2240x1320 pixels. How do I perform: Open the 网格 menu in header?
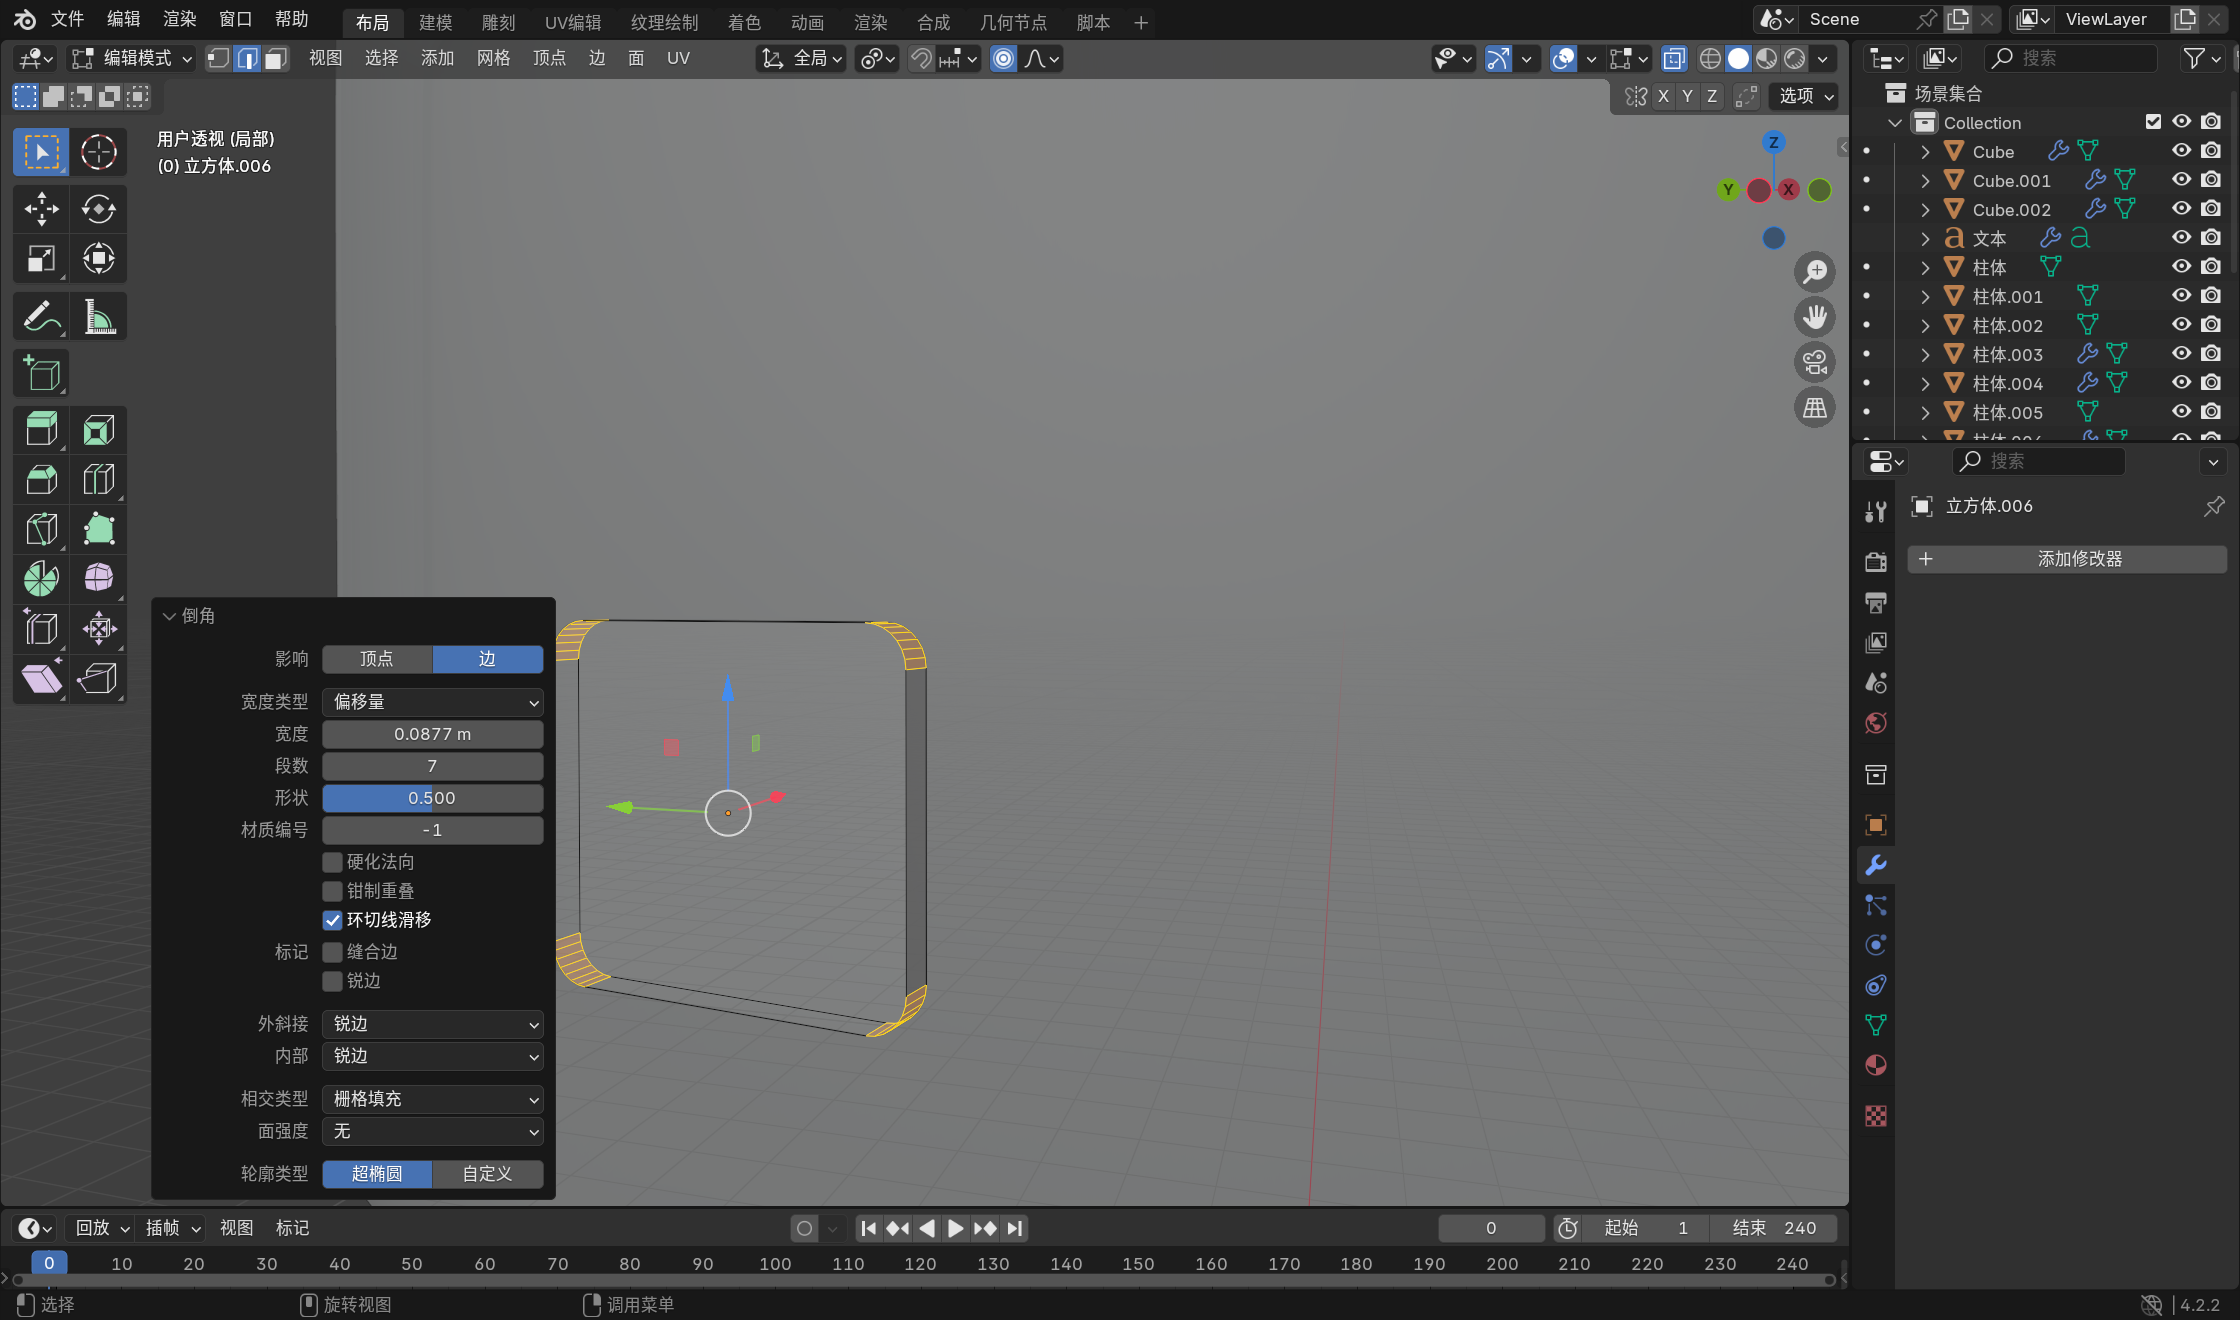[493, 58]
